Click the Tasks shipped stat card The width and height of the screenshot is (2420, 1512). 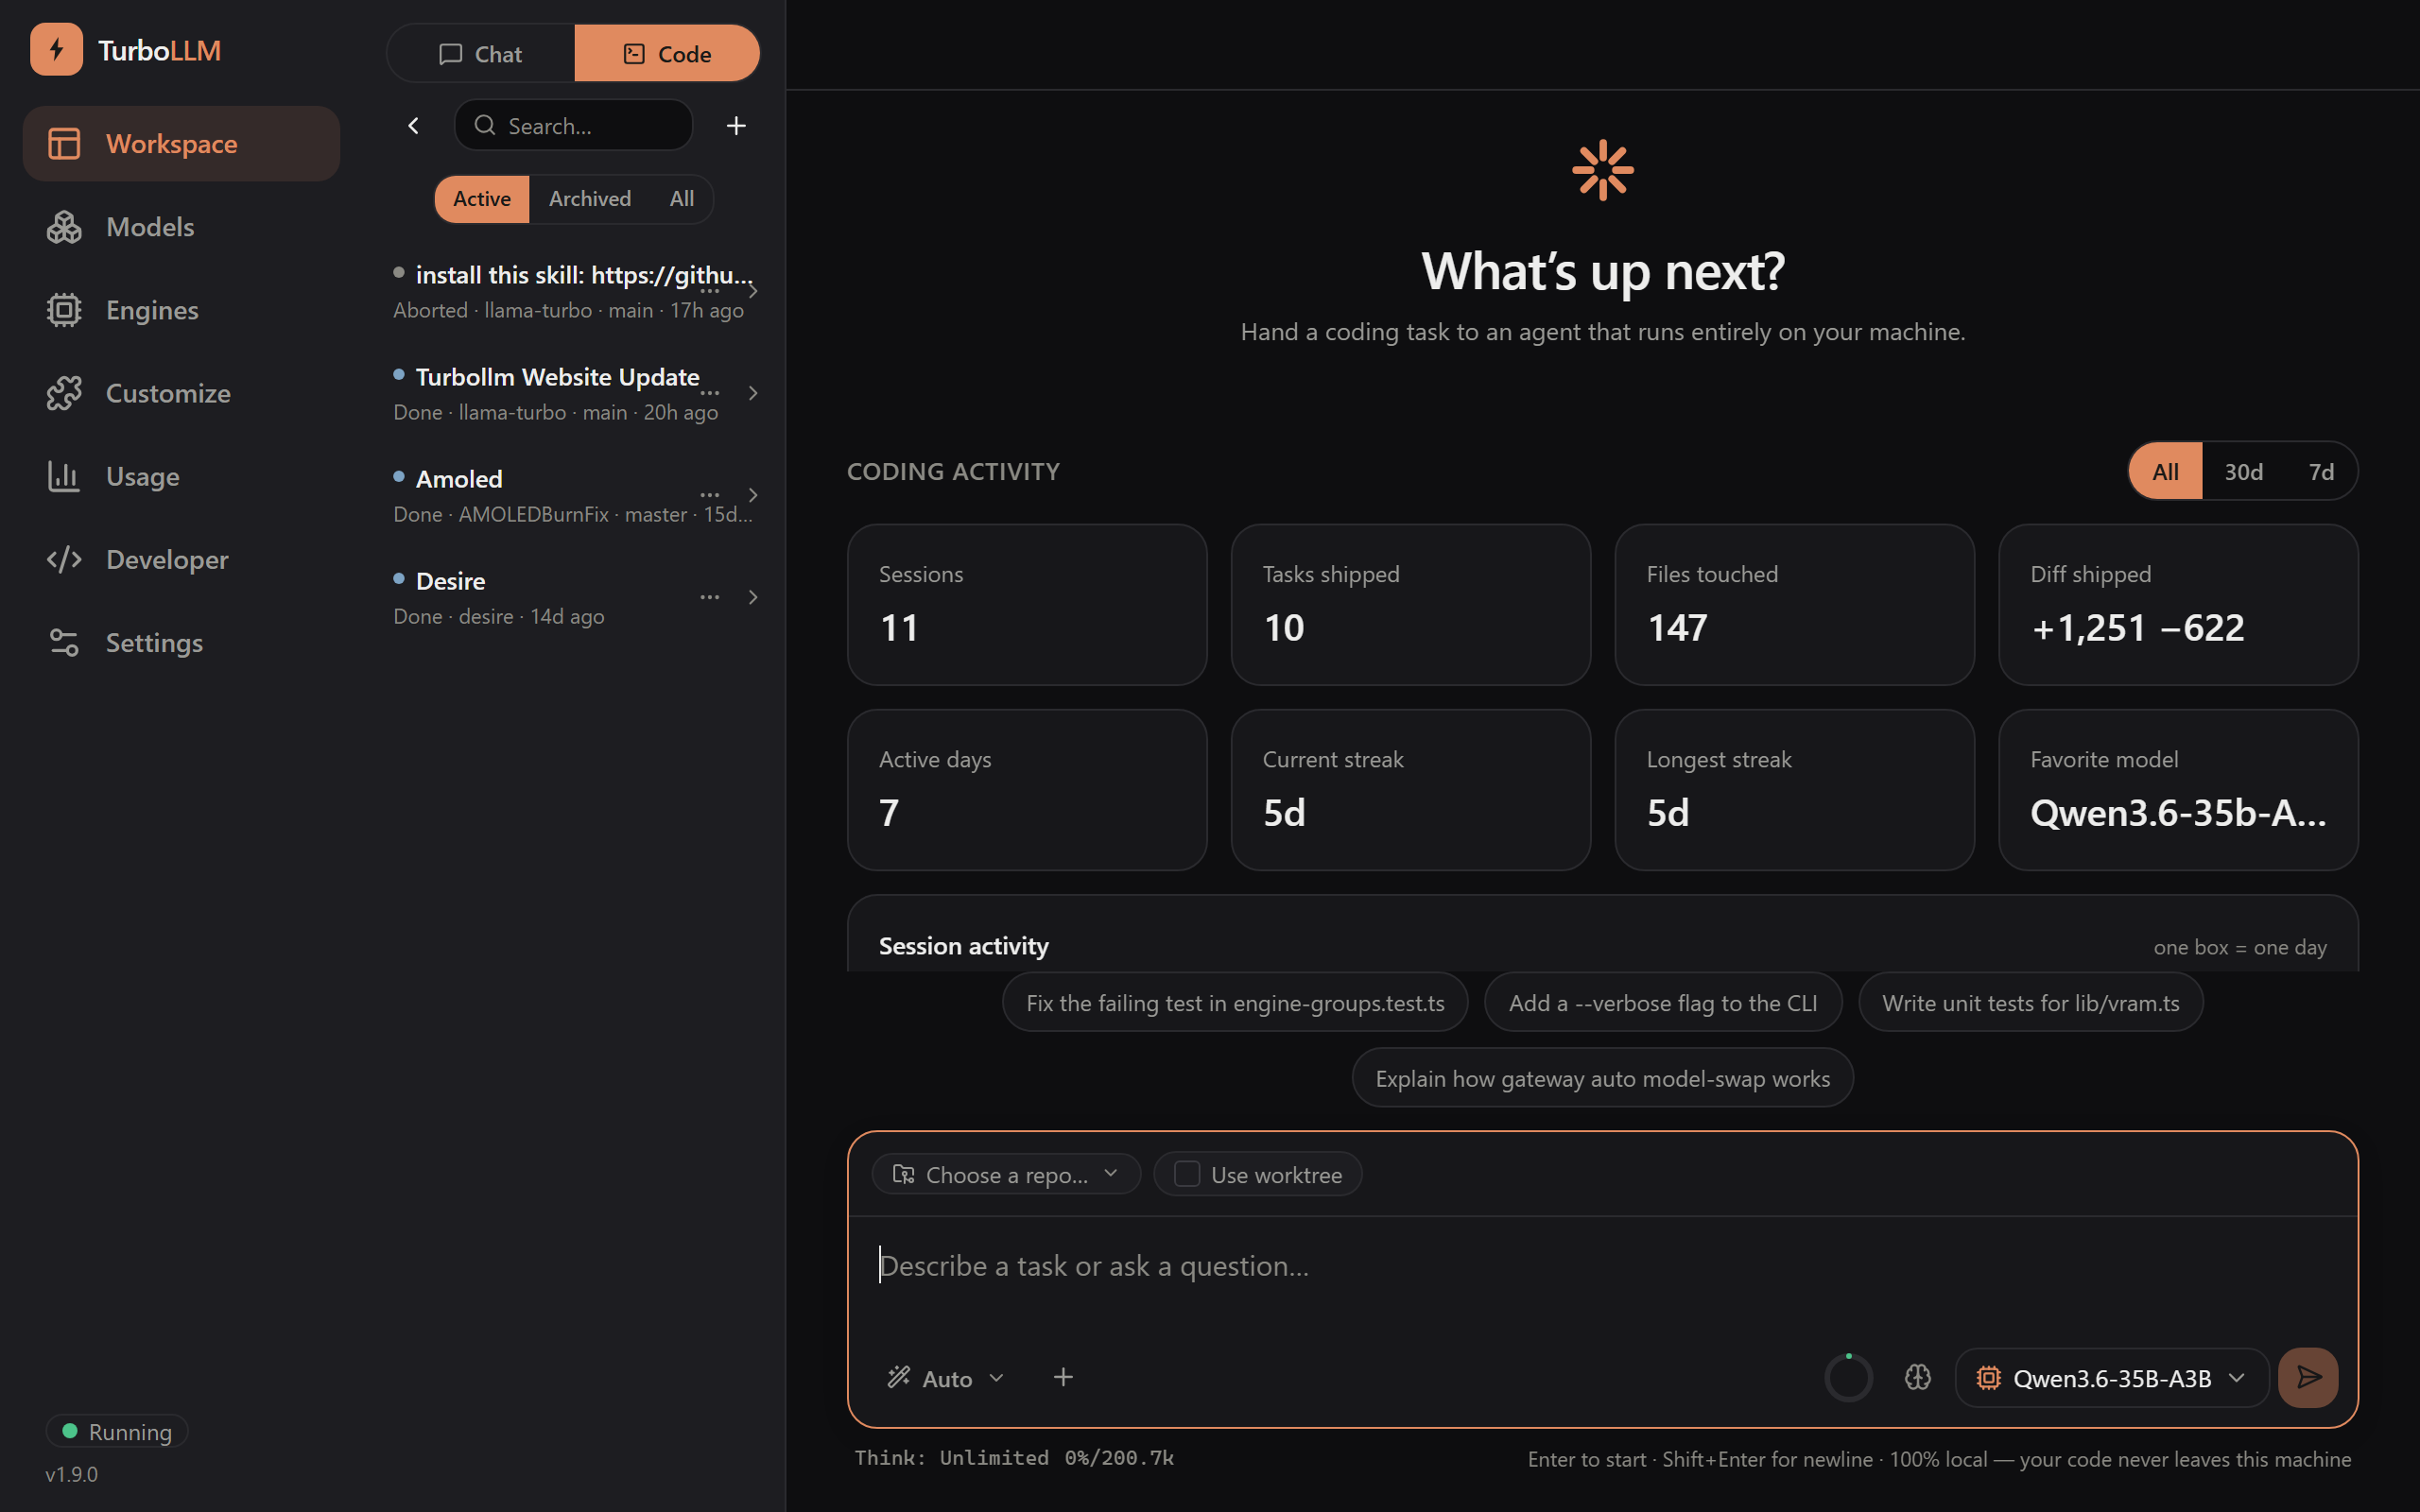pyautogui.click(x=1411, y=604)
